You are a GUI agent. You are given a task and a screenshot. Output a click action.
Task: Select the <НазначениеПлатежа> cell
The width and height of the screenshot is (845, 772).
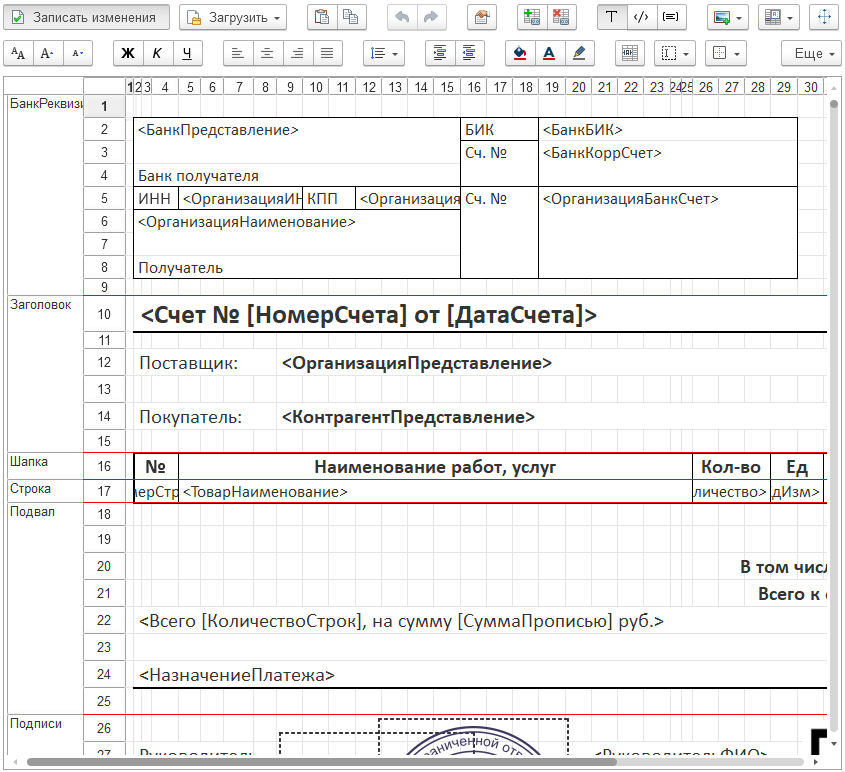(480, 675)
